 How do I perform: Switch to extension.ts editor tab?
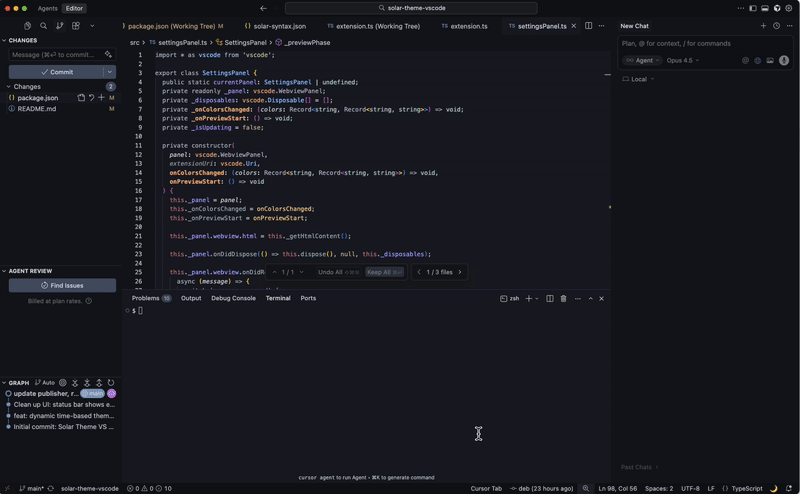(464, 26)
